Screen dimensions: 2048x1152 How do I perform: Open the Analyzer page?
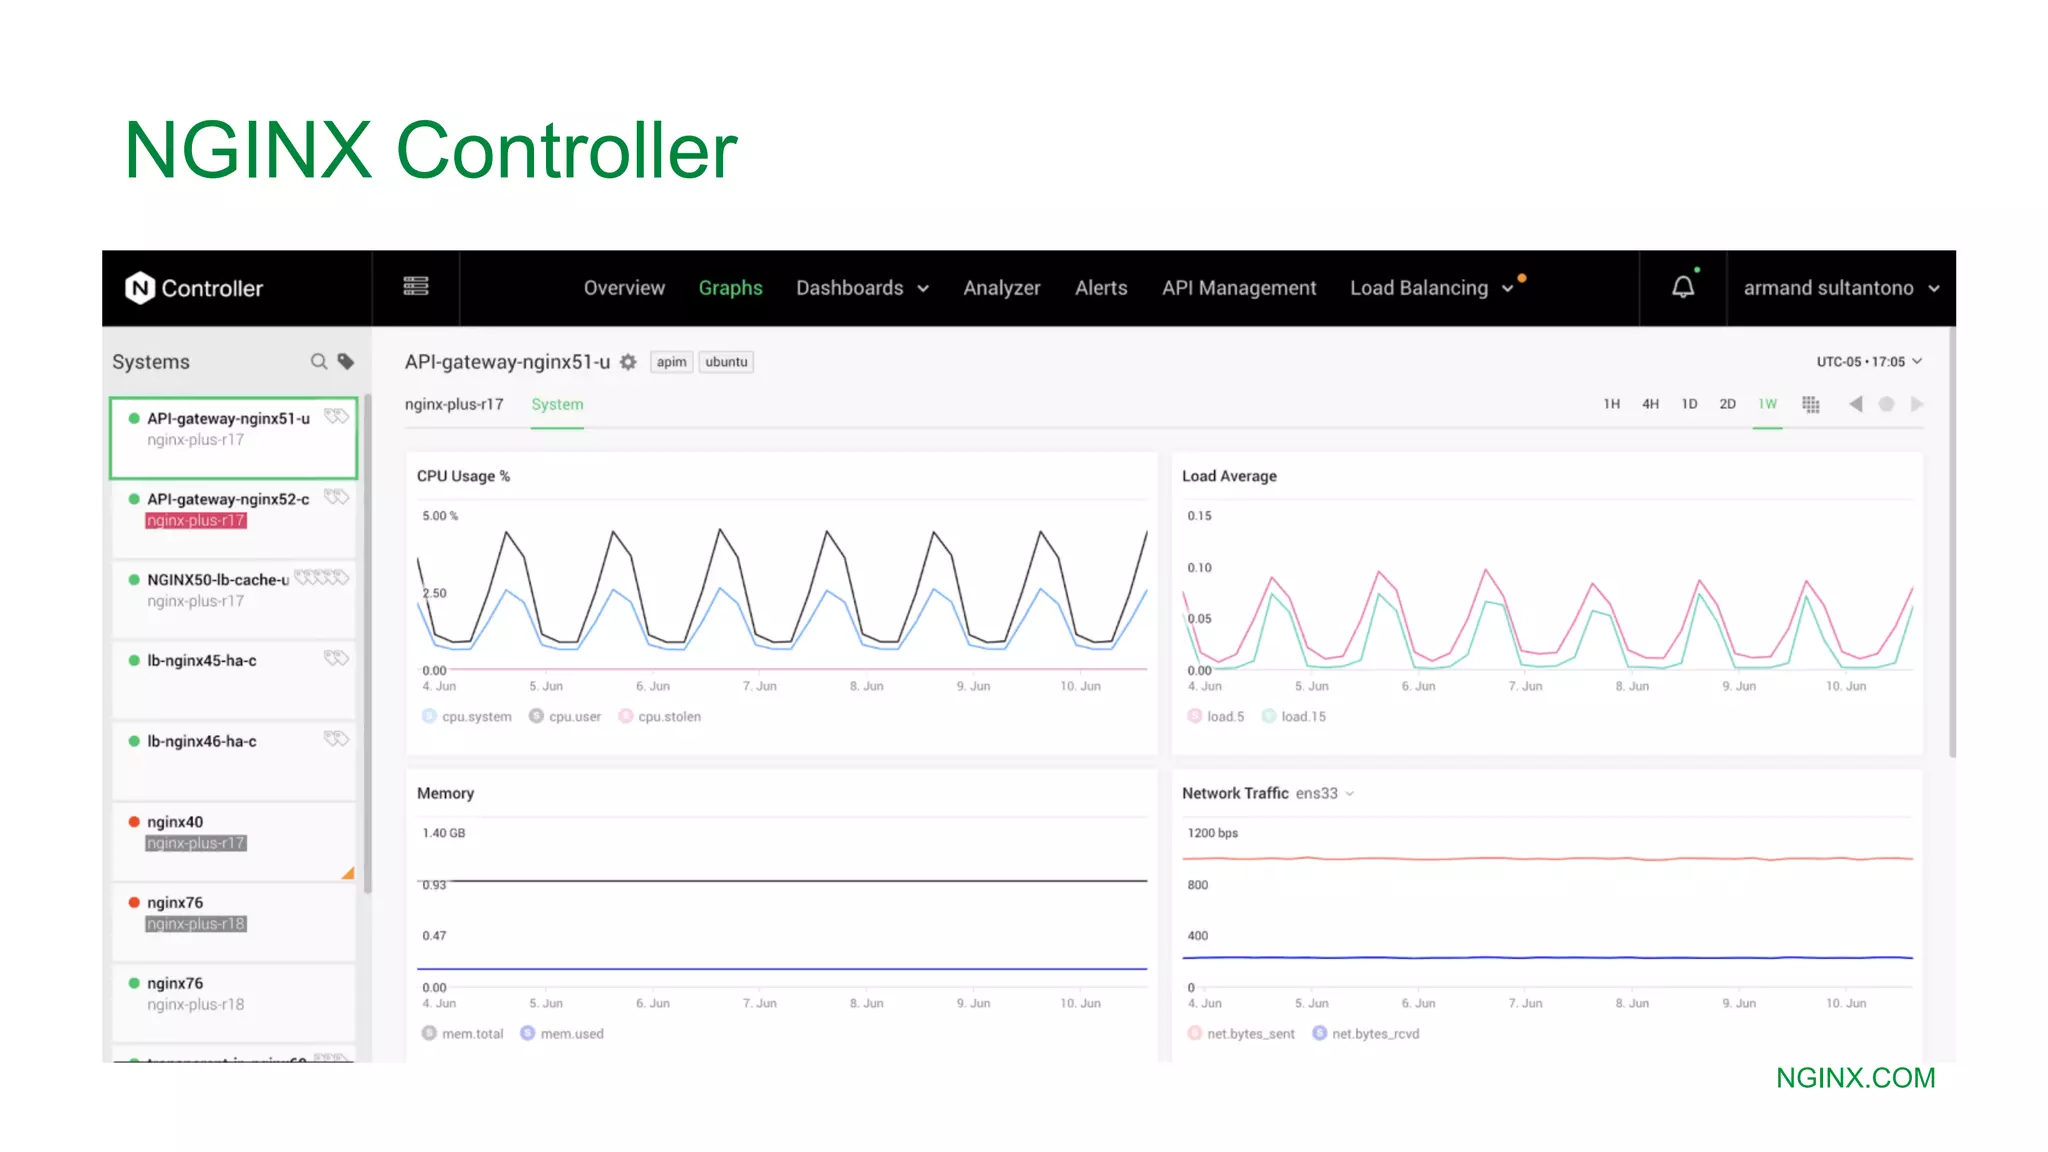[1001, 288]
